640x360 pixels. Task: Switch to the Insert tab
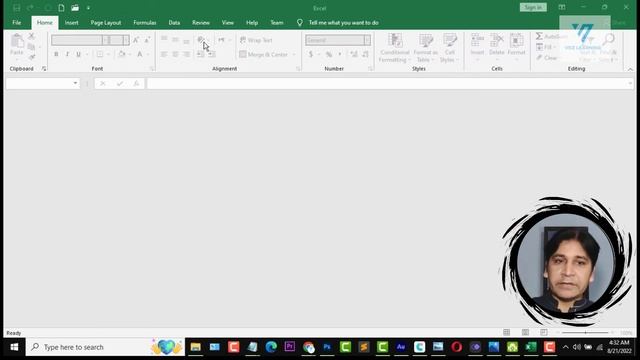[x=71, y=23]
